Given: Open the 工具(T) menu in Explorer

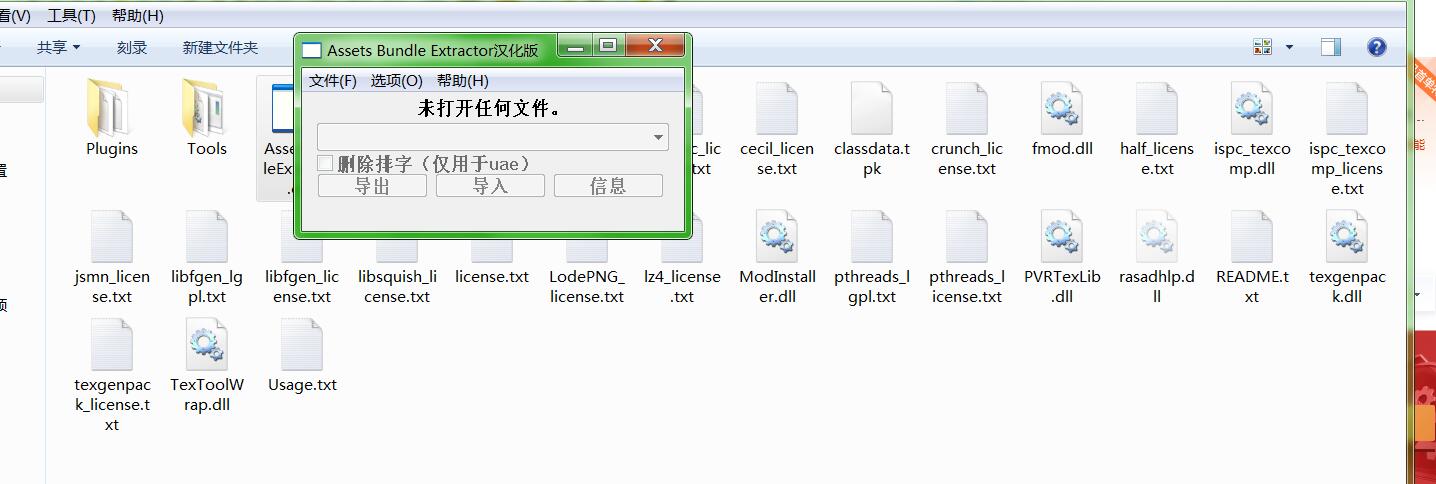Looking at the screenshot, I should (71, 16).
